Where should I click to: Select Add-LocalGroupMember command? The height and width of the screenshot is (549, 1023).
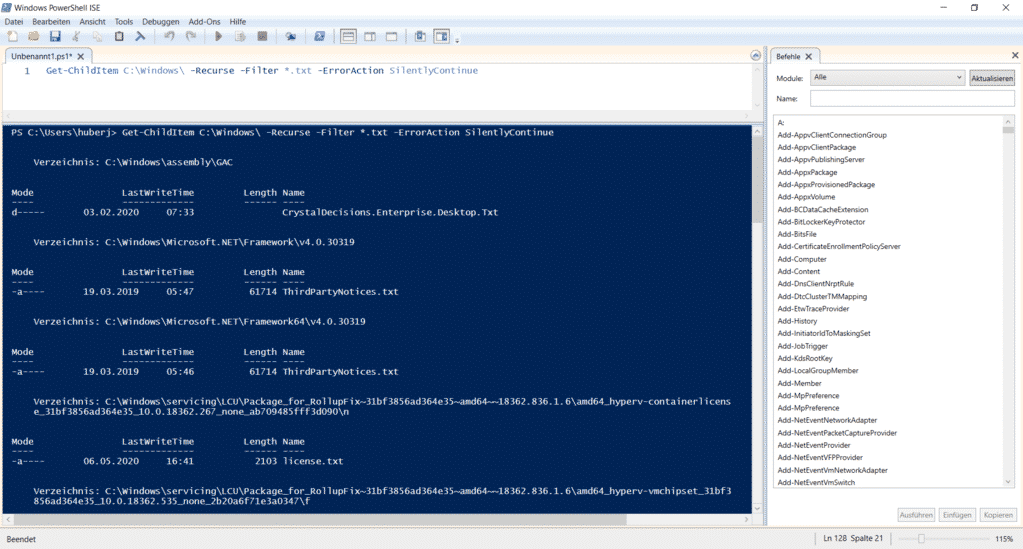click(x=817, y=371)
